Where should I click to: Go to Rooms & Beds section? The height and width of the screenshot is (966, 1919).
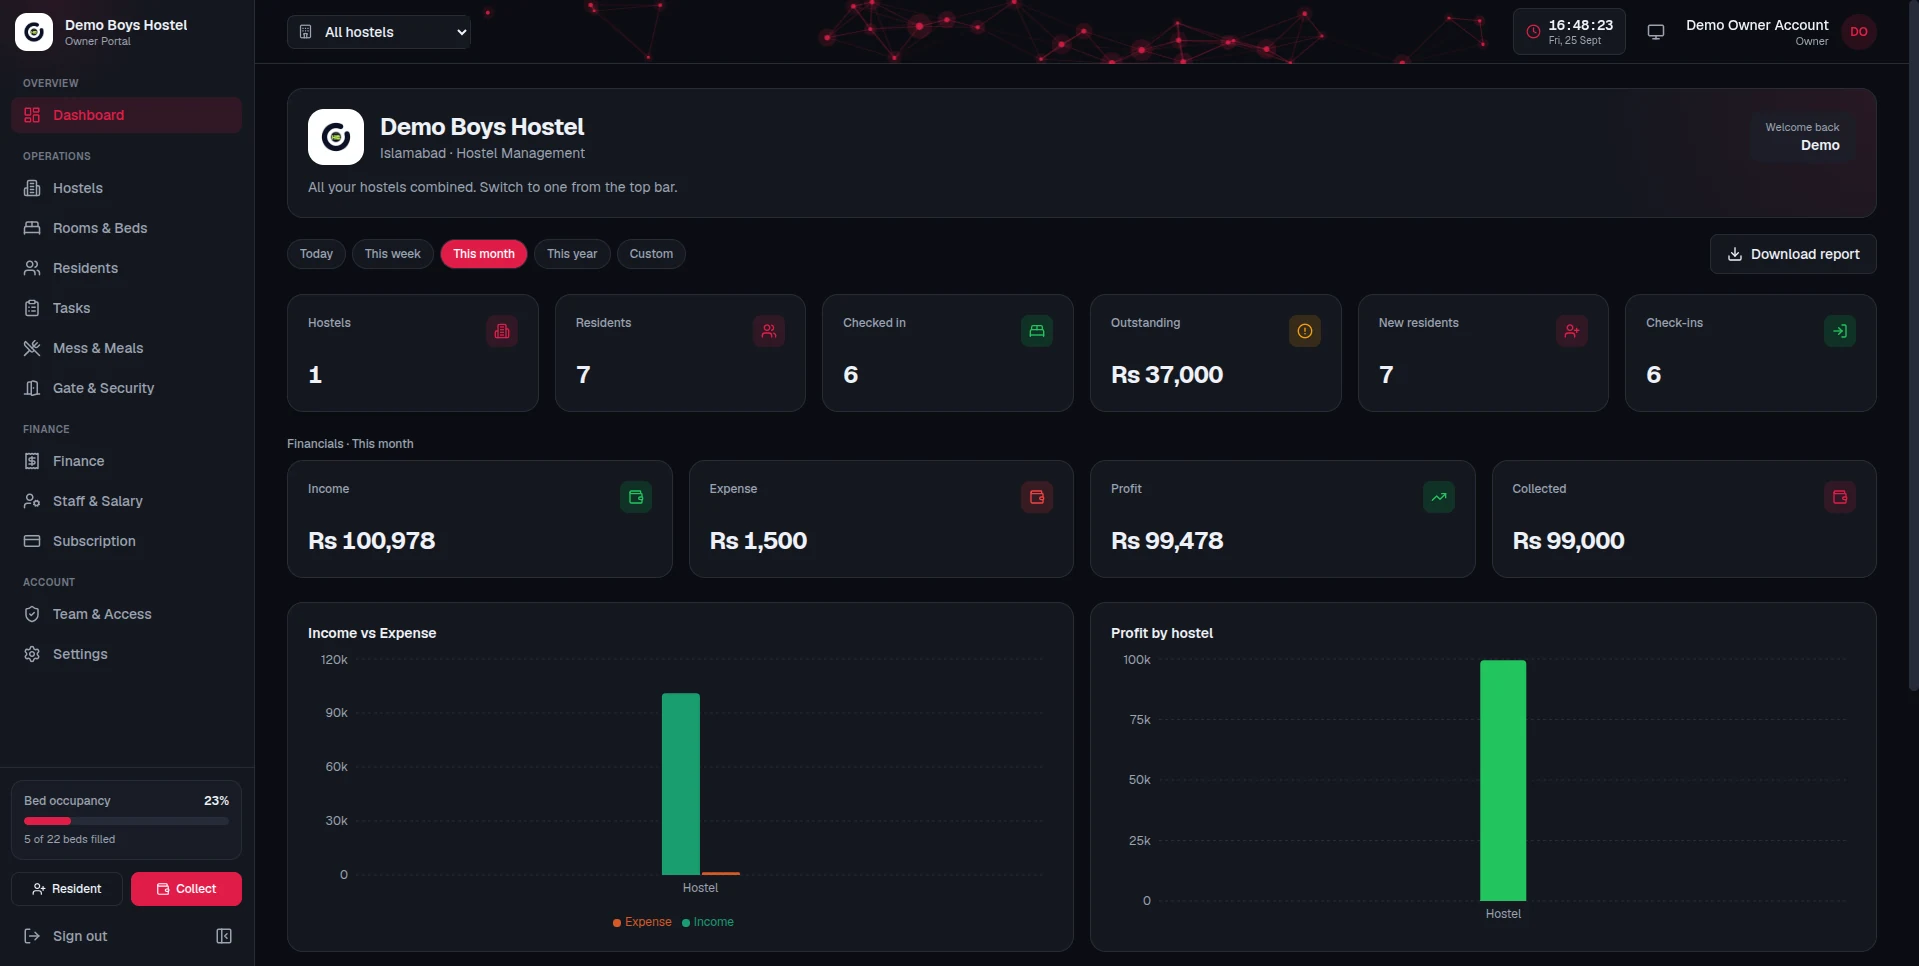point(126,228)
